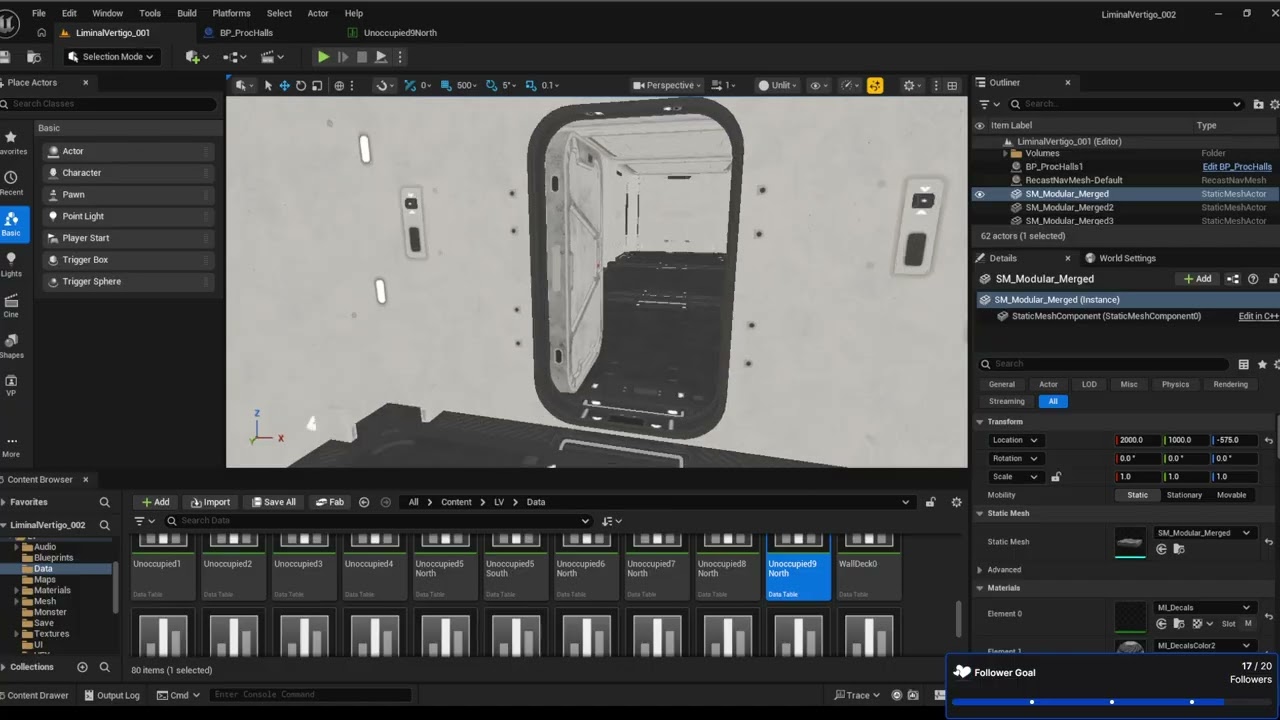
Task: Click the Outliner settings gear icon
Action: (1273, 104)
